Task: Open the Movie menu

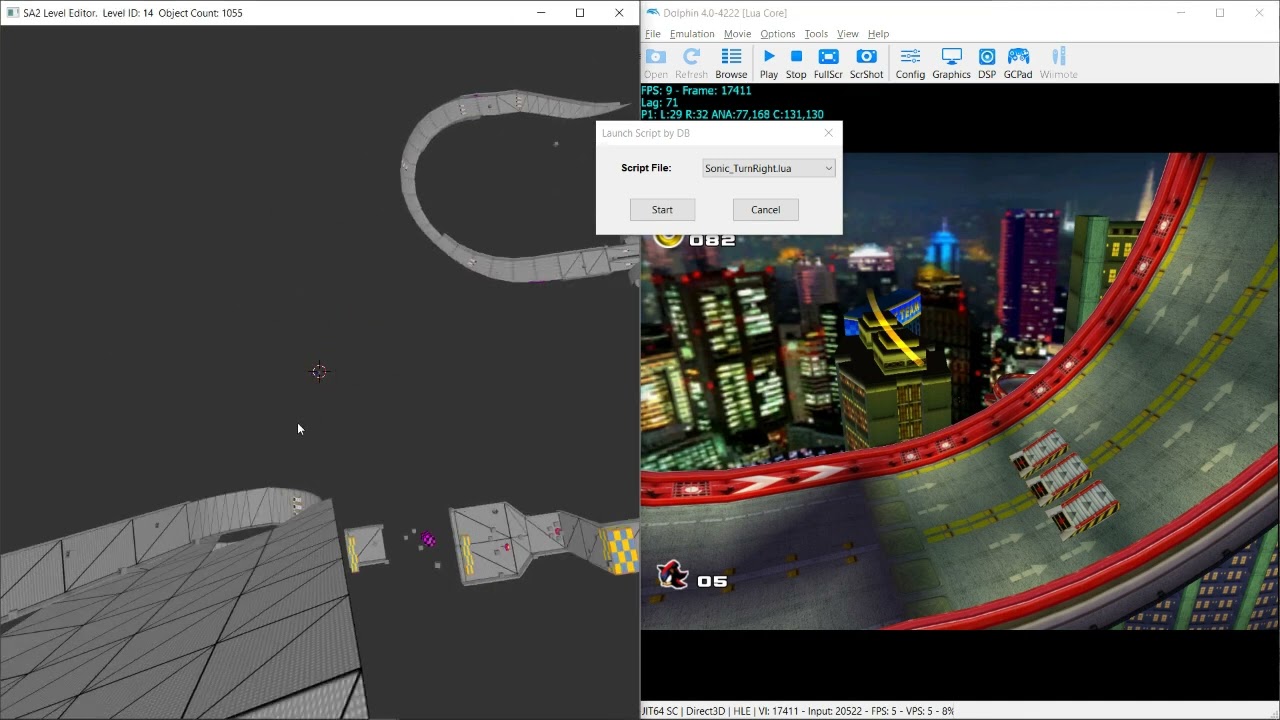Action: [737, 34]
